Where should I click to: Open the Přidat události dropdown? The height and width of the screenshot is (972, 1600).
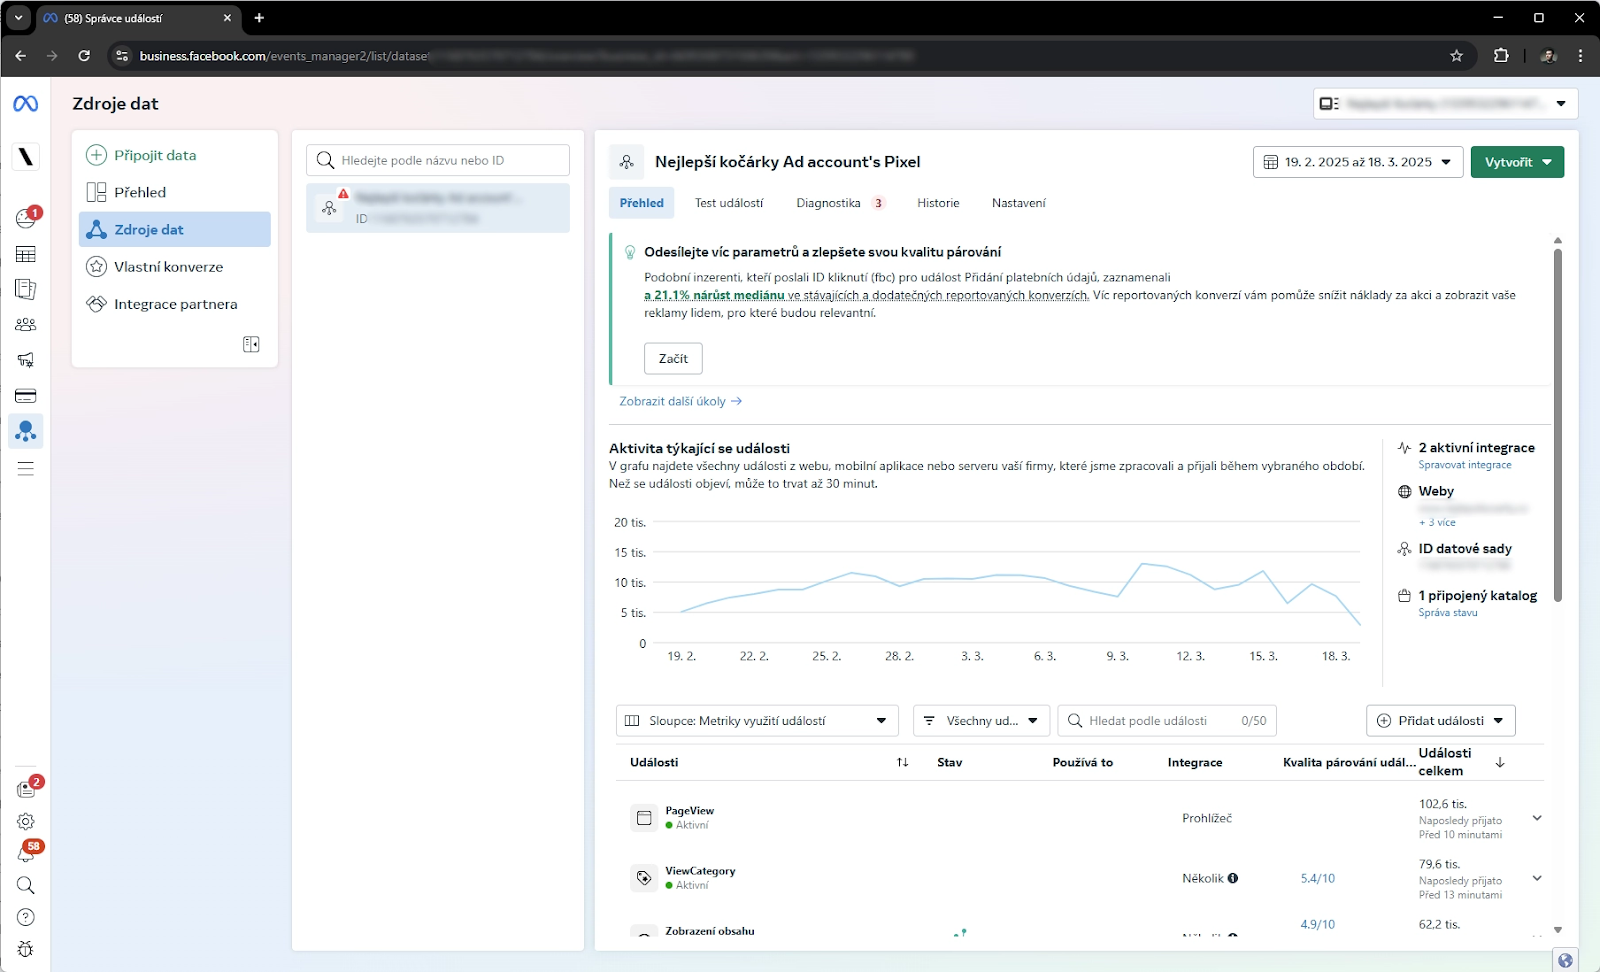coord(1440,721)
